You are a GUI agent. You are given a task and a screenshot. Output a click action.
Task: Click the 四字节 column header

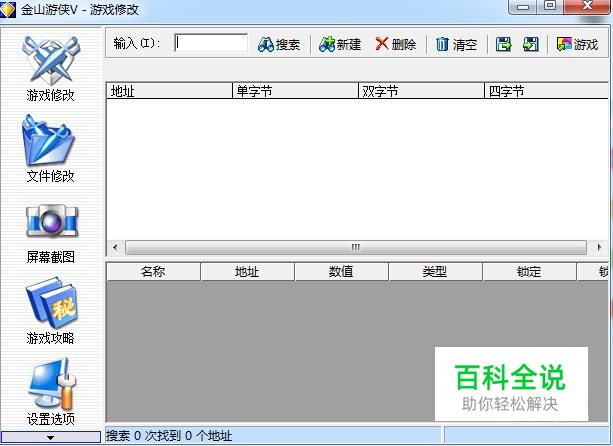547,91
